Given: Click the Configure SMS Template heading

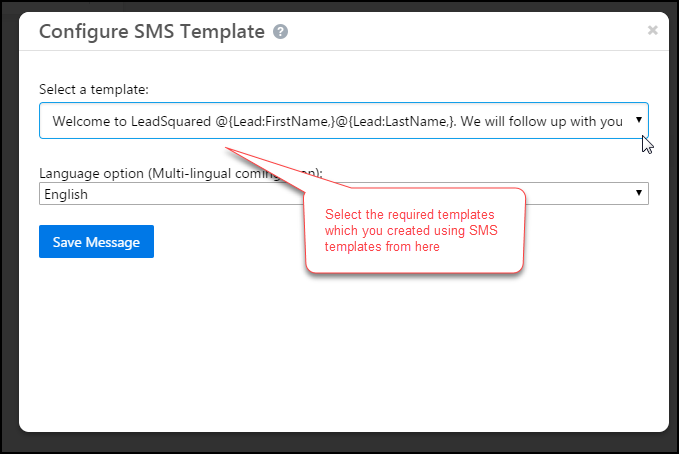Looking at the screenshot, I should coord(152,32).
